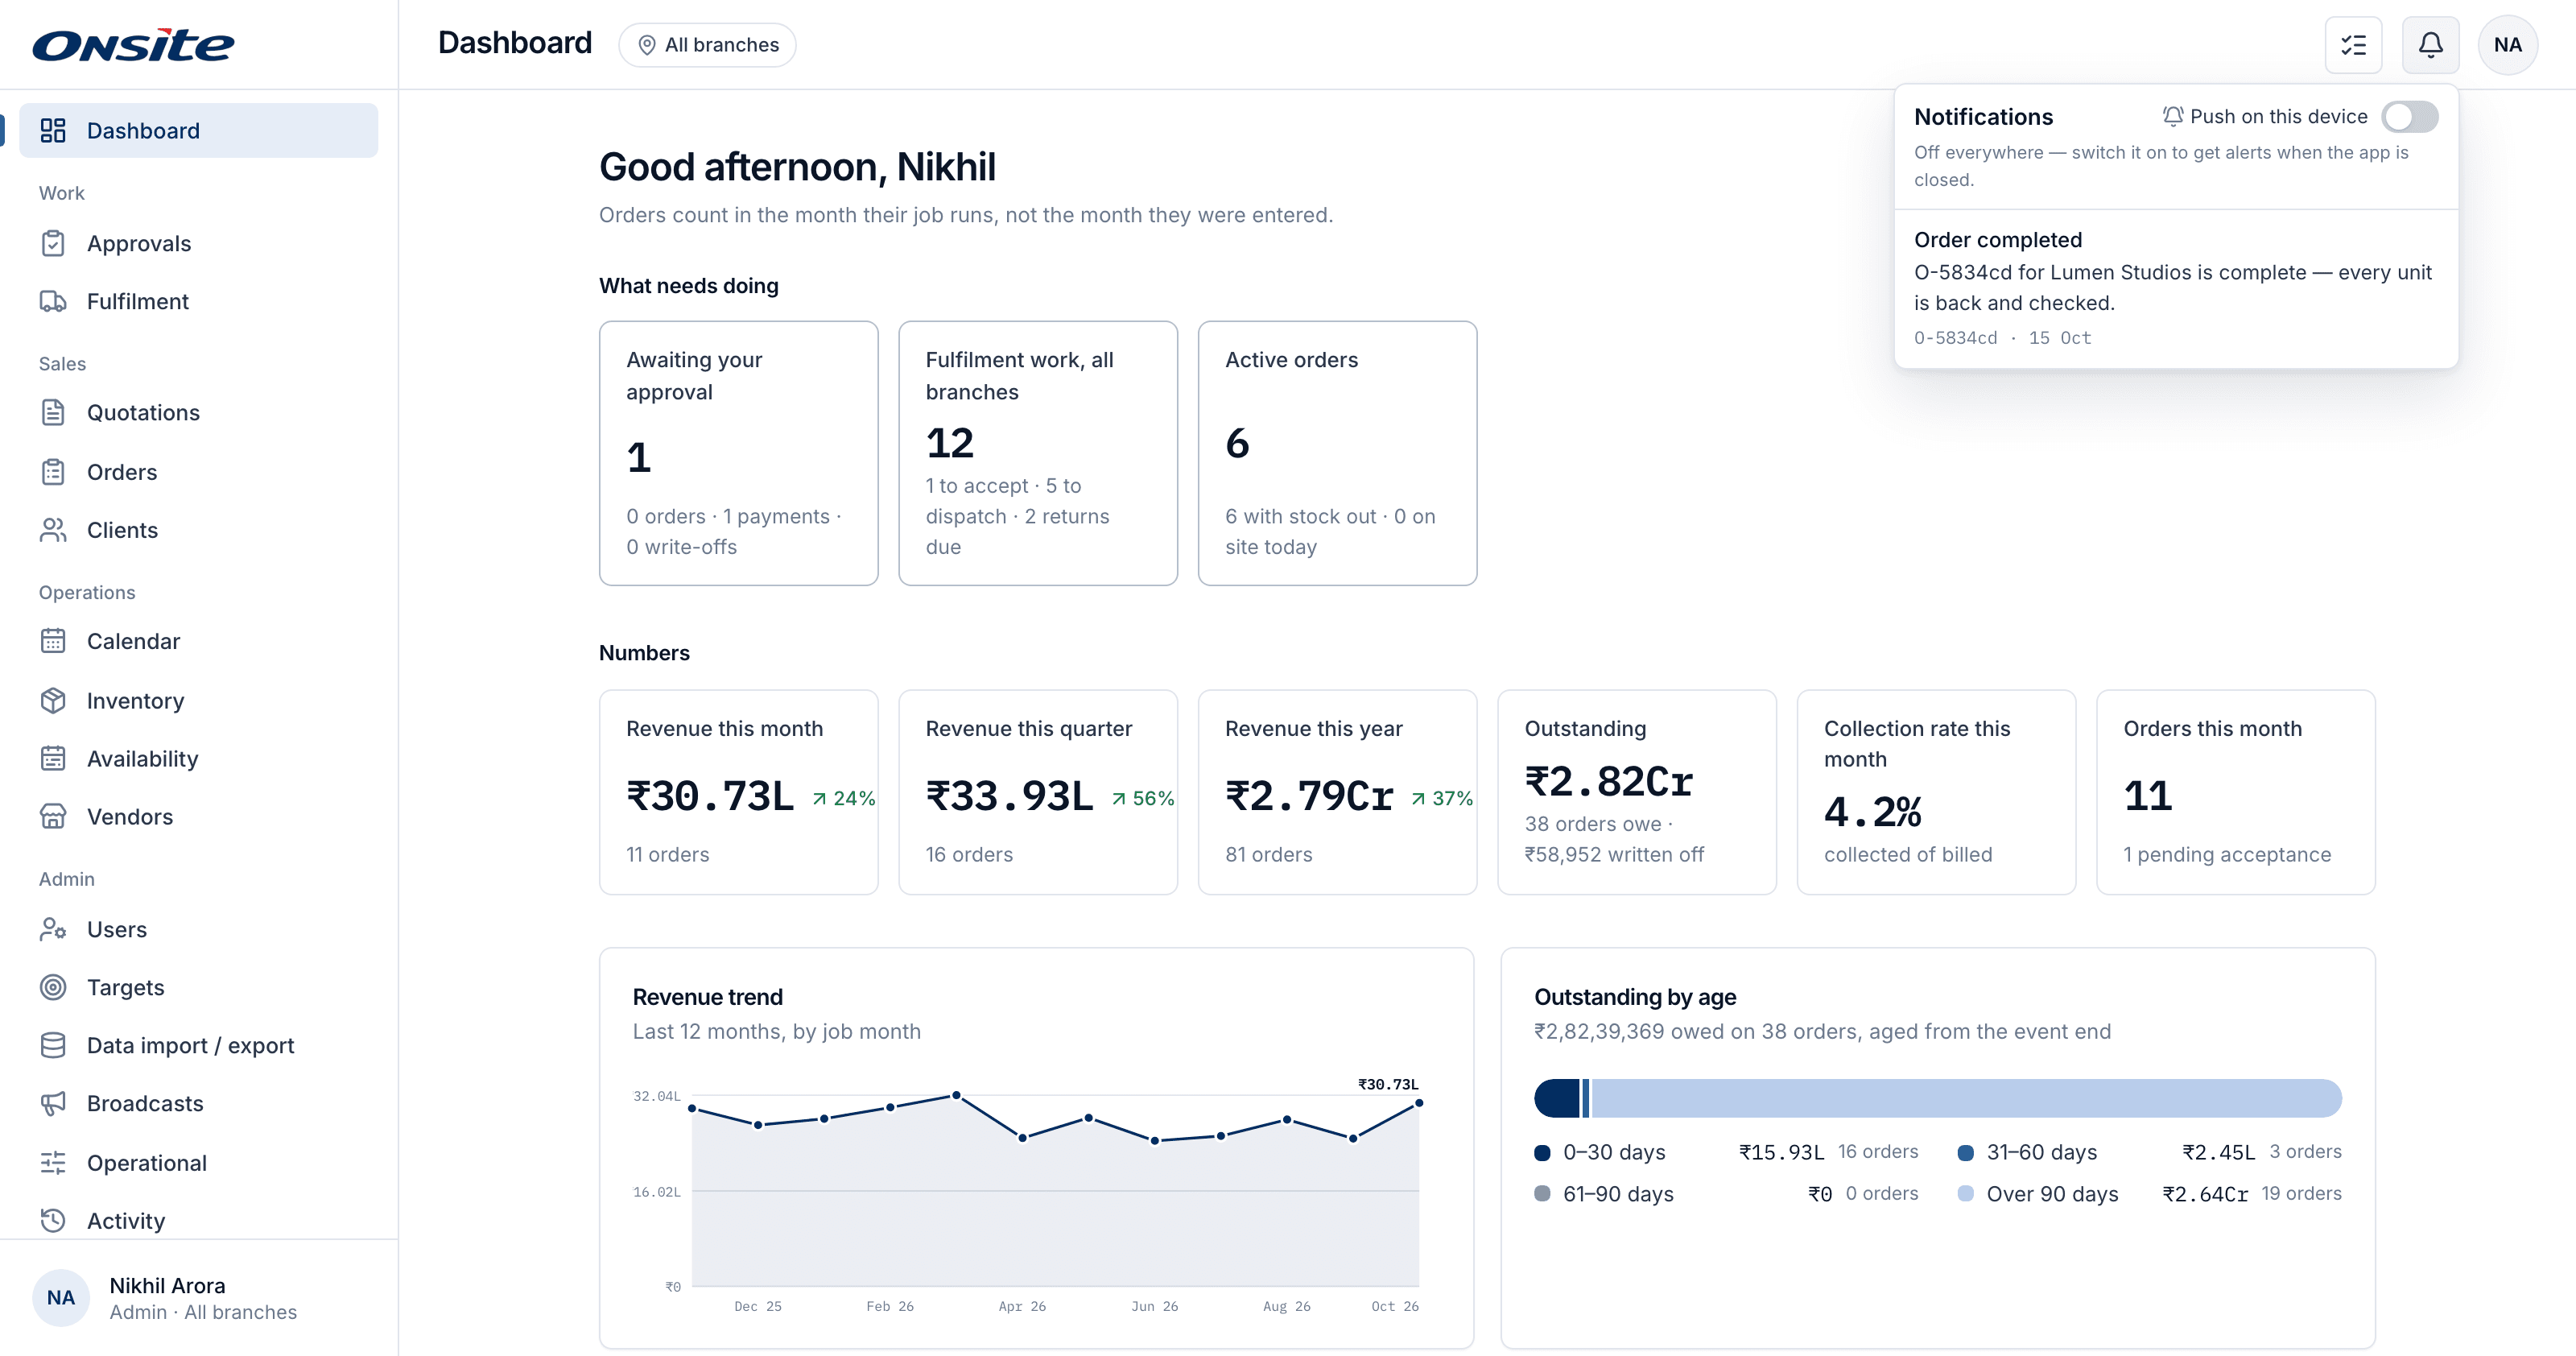Click the Over 90 days legend row
The height and width of the screenshot is (1356, 2576).
point(2149,1194)
